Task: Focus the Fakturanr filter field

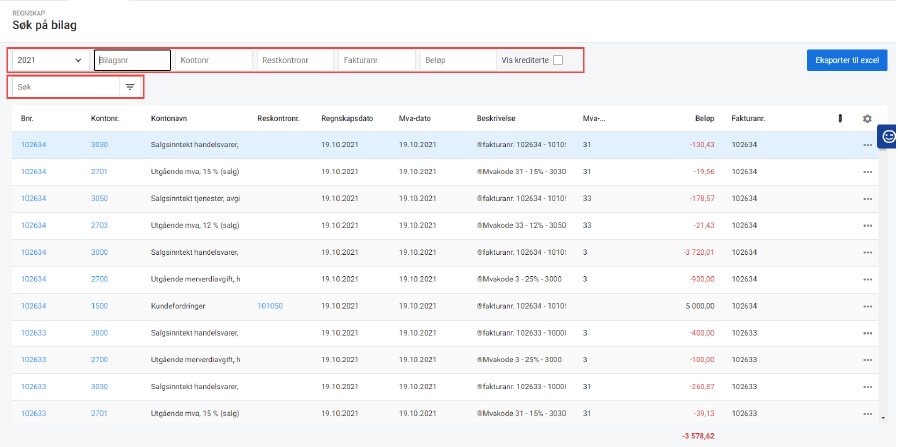Action: point(376,60)
